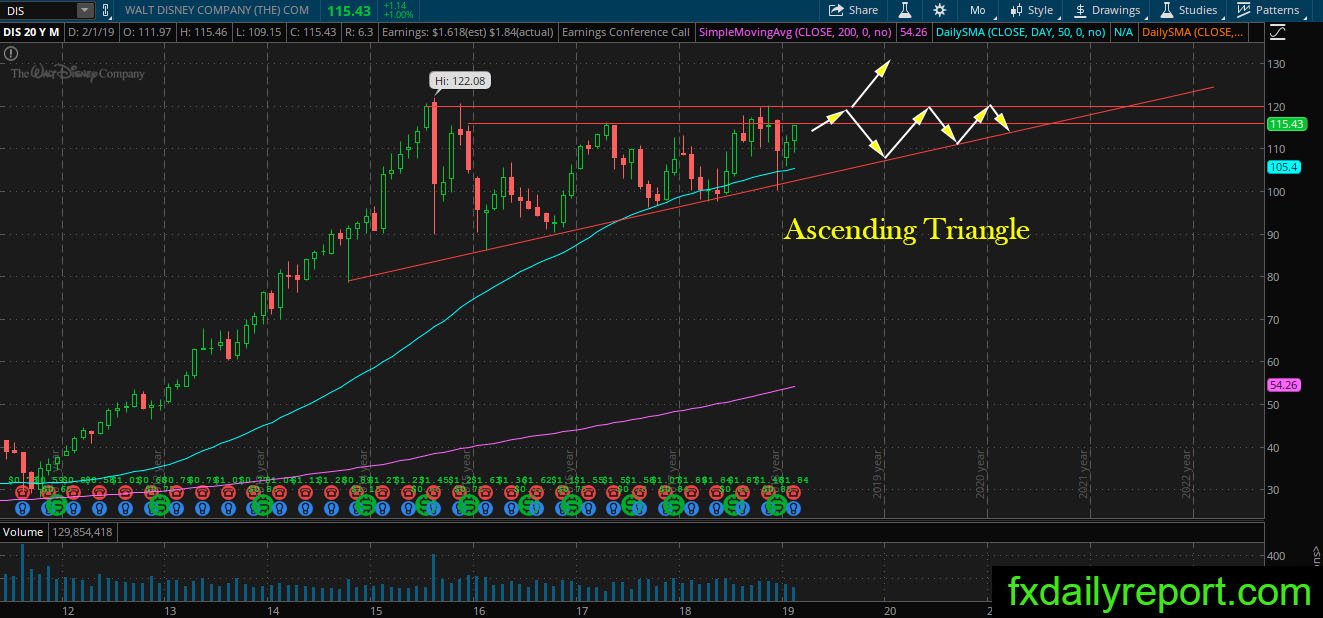1323x618 pixels.
Task: Click the 400 volume axis label
Action: pyautogui.click(x=1276, y=555)
